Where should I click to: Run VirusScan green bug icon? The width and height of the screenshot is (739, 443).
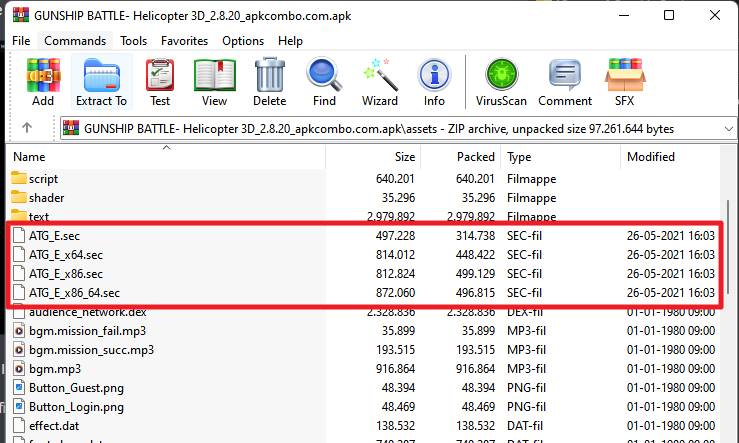(x=501, y=75)
